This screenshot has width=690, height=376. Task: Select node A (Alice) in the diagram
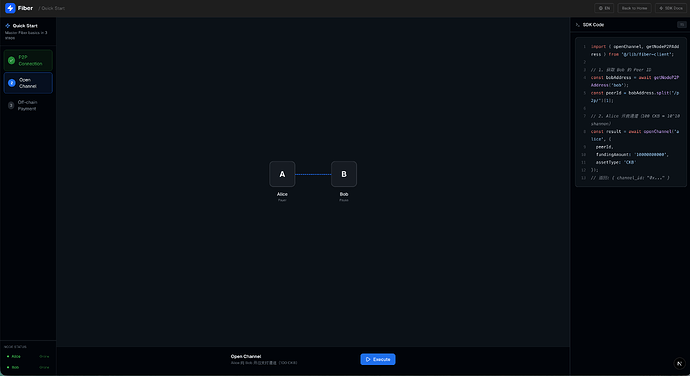pos(282,174)
